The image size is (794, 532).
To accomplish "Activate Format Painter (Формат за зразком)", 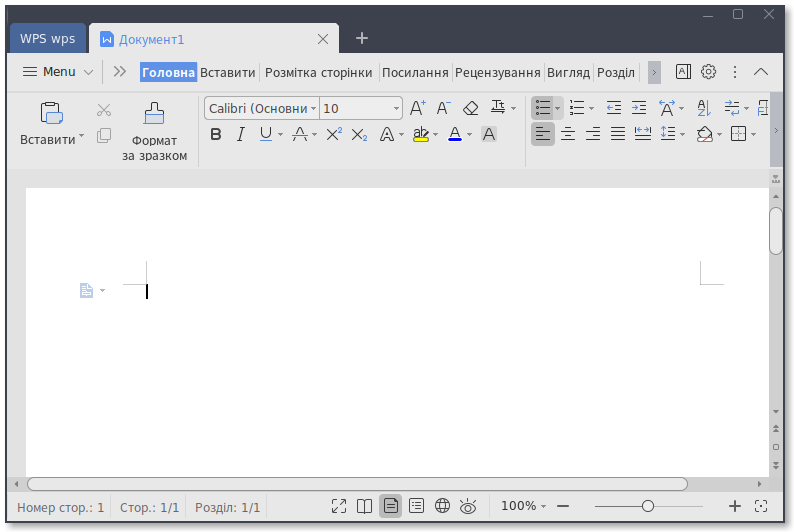I will point(154,132).
